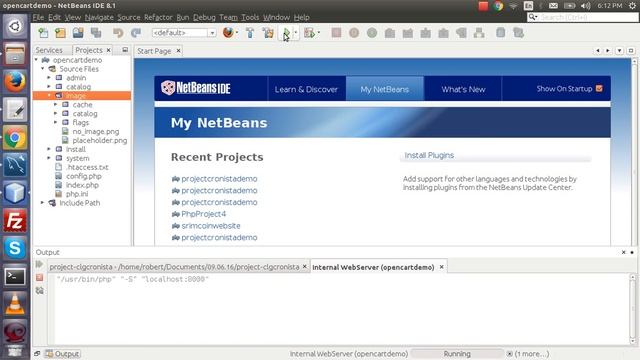Open the srimcoinwebsite recent project
Viewport: 640px width, 360px height.
(211, 226)
